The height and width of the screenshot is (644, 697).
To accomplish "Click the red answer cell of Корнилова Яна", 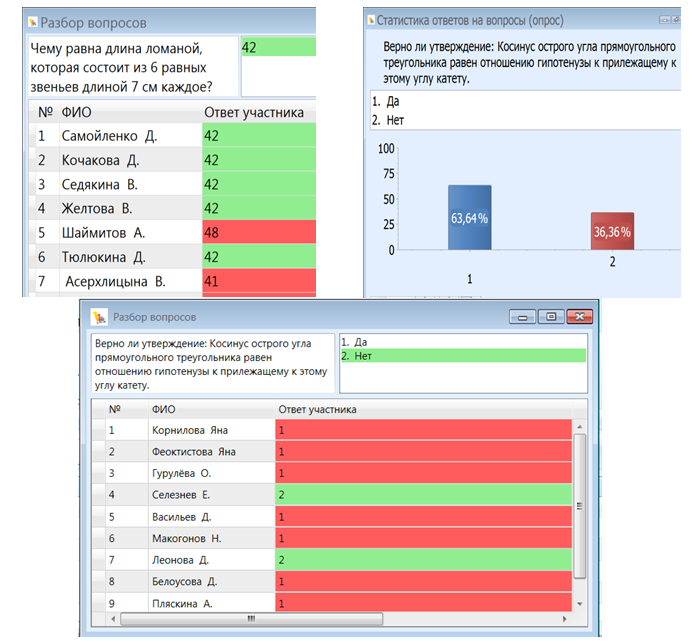I will click(x=424, y=430).
